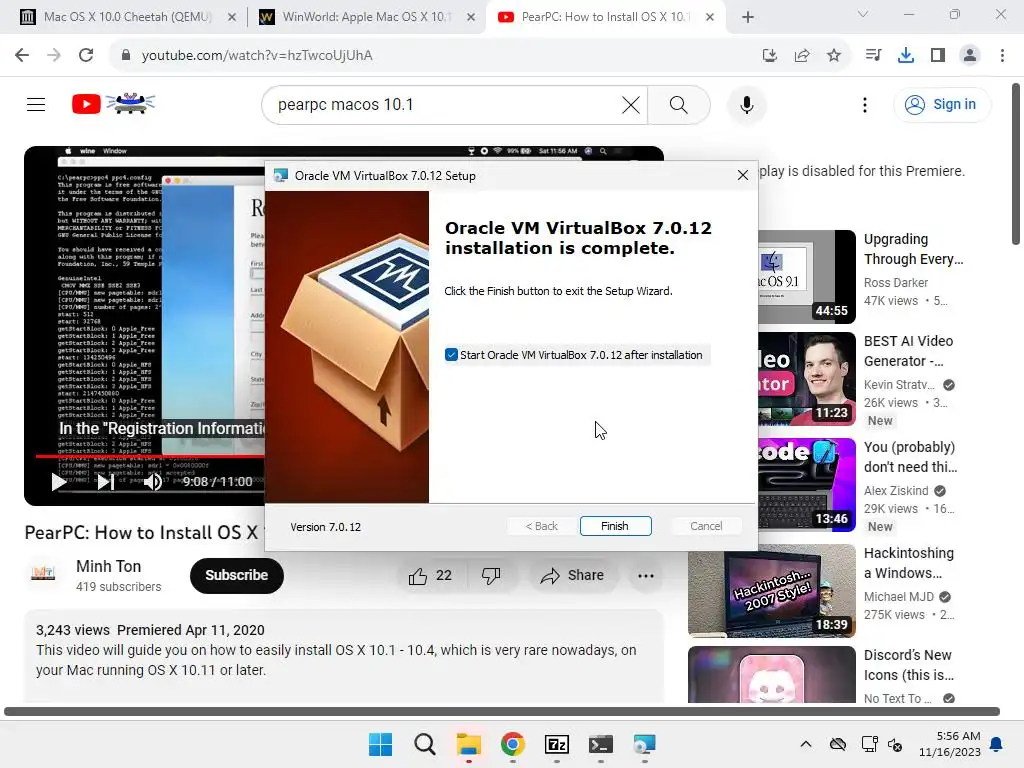Switch to WinWorld Apple Mac OS X tab
This screenshot has height=768, width=1024.
[x=366, y=17]
